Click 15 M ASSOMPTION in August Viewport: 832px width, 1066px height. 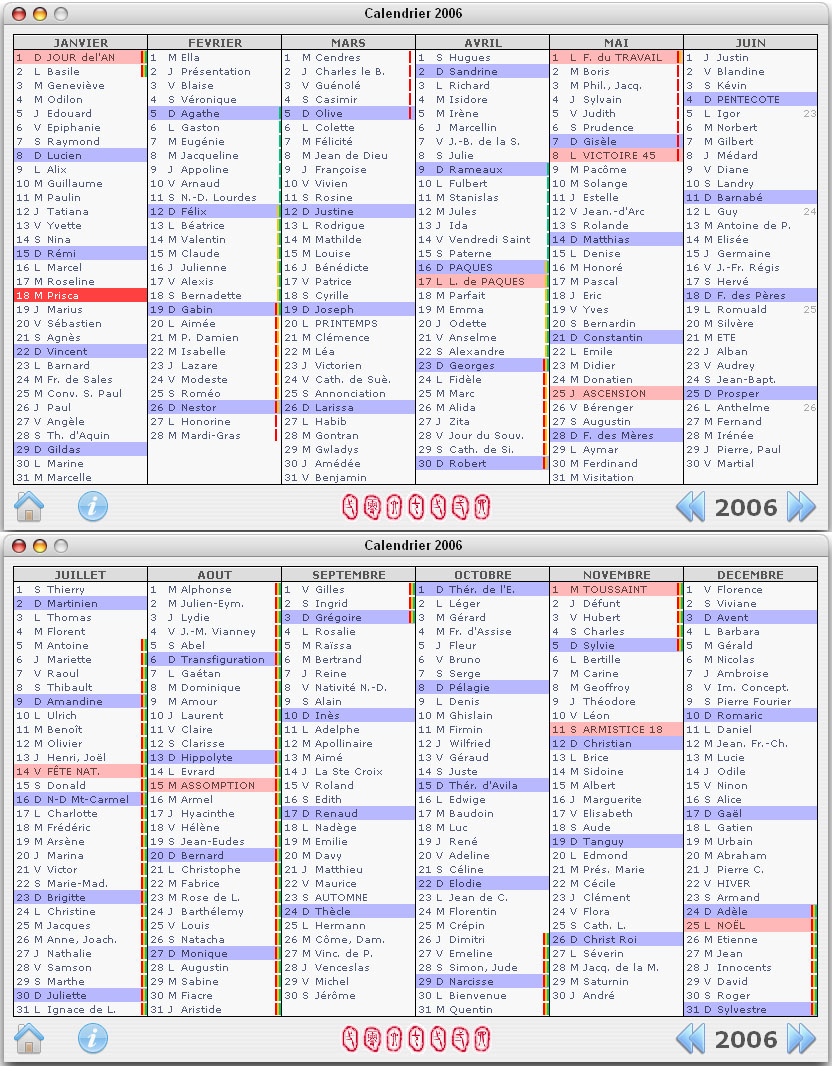tap(214, 786)
